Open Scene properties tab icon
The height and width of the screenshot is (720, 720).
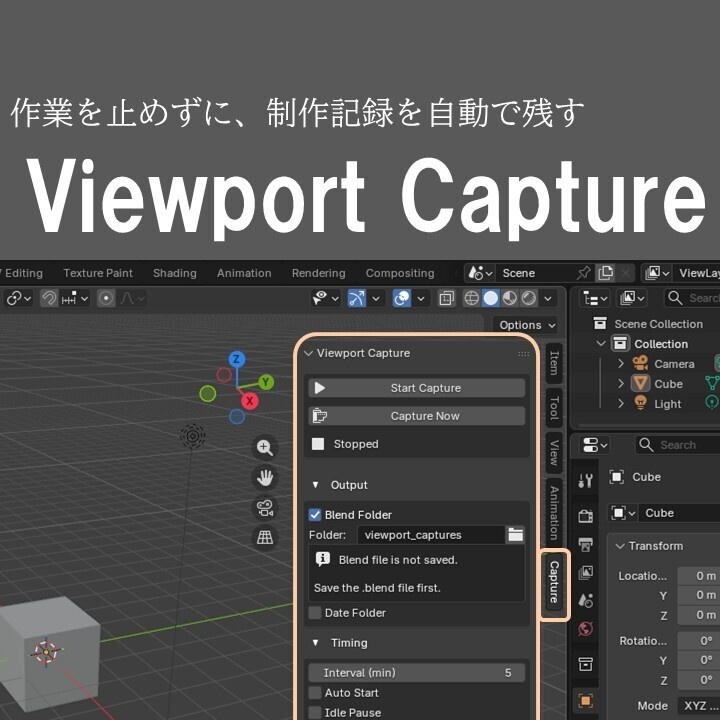(x=585, y=601)
